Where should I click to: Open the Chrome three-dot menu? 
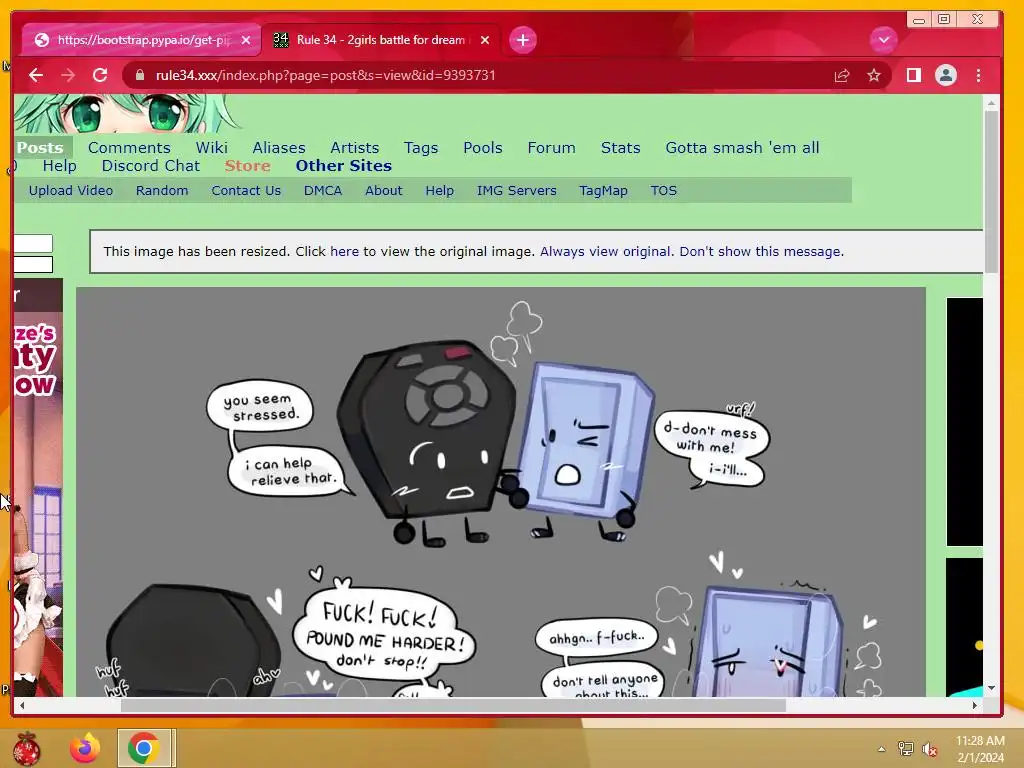978,76
